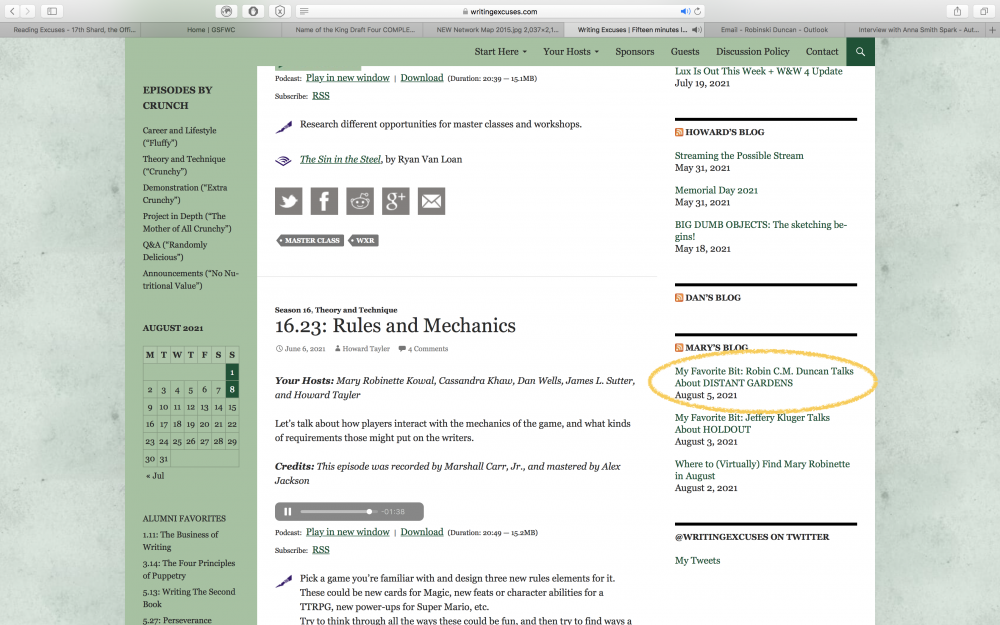Open Lux Is Out This Week post
1000x625 pixels.
click(x=758, y=71)
